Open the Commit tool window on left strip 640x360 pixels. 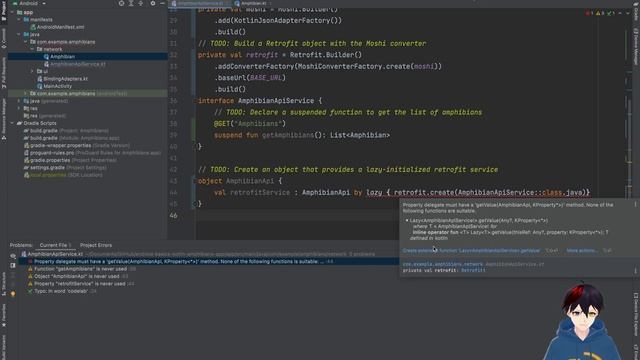(4, 39)
